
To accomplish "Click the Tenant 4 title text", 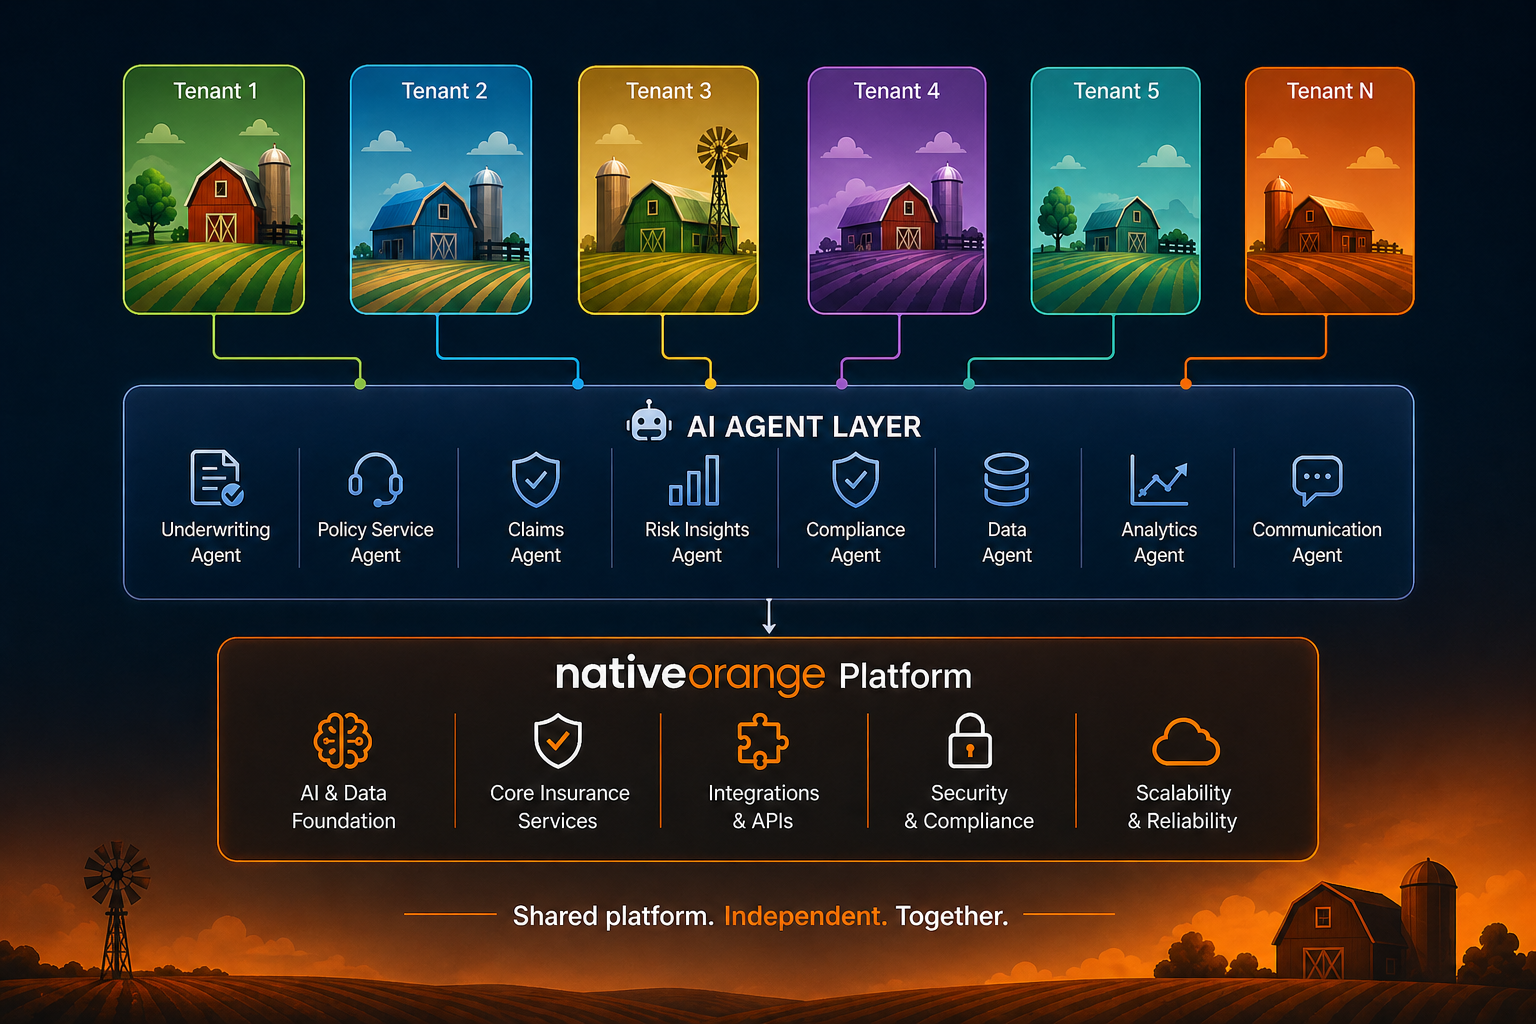I will pyautogui.click(x=897, y=91).
